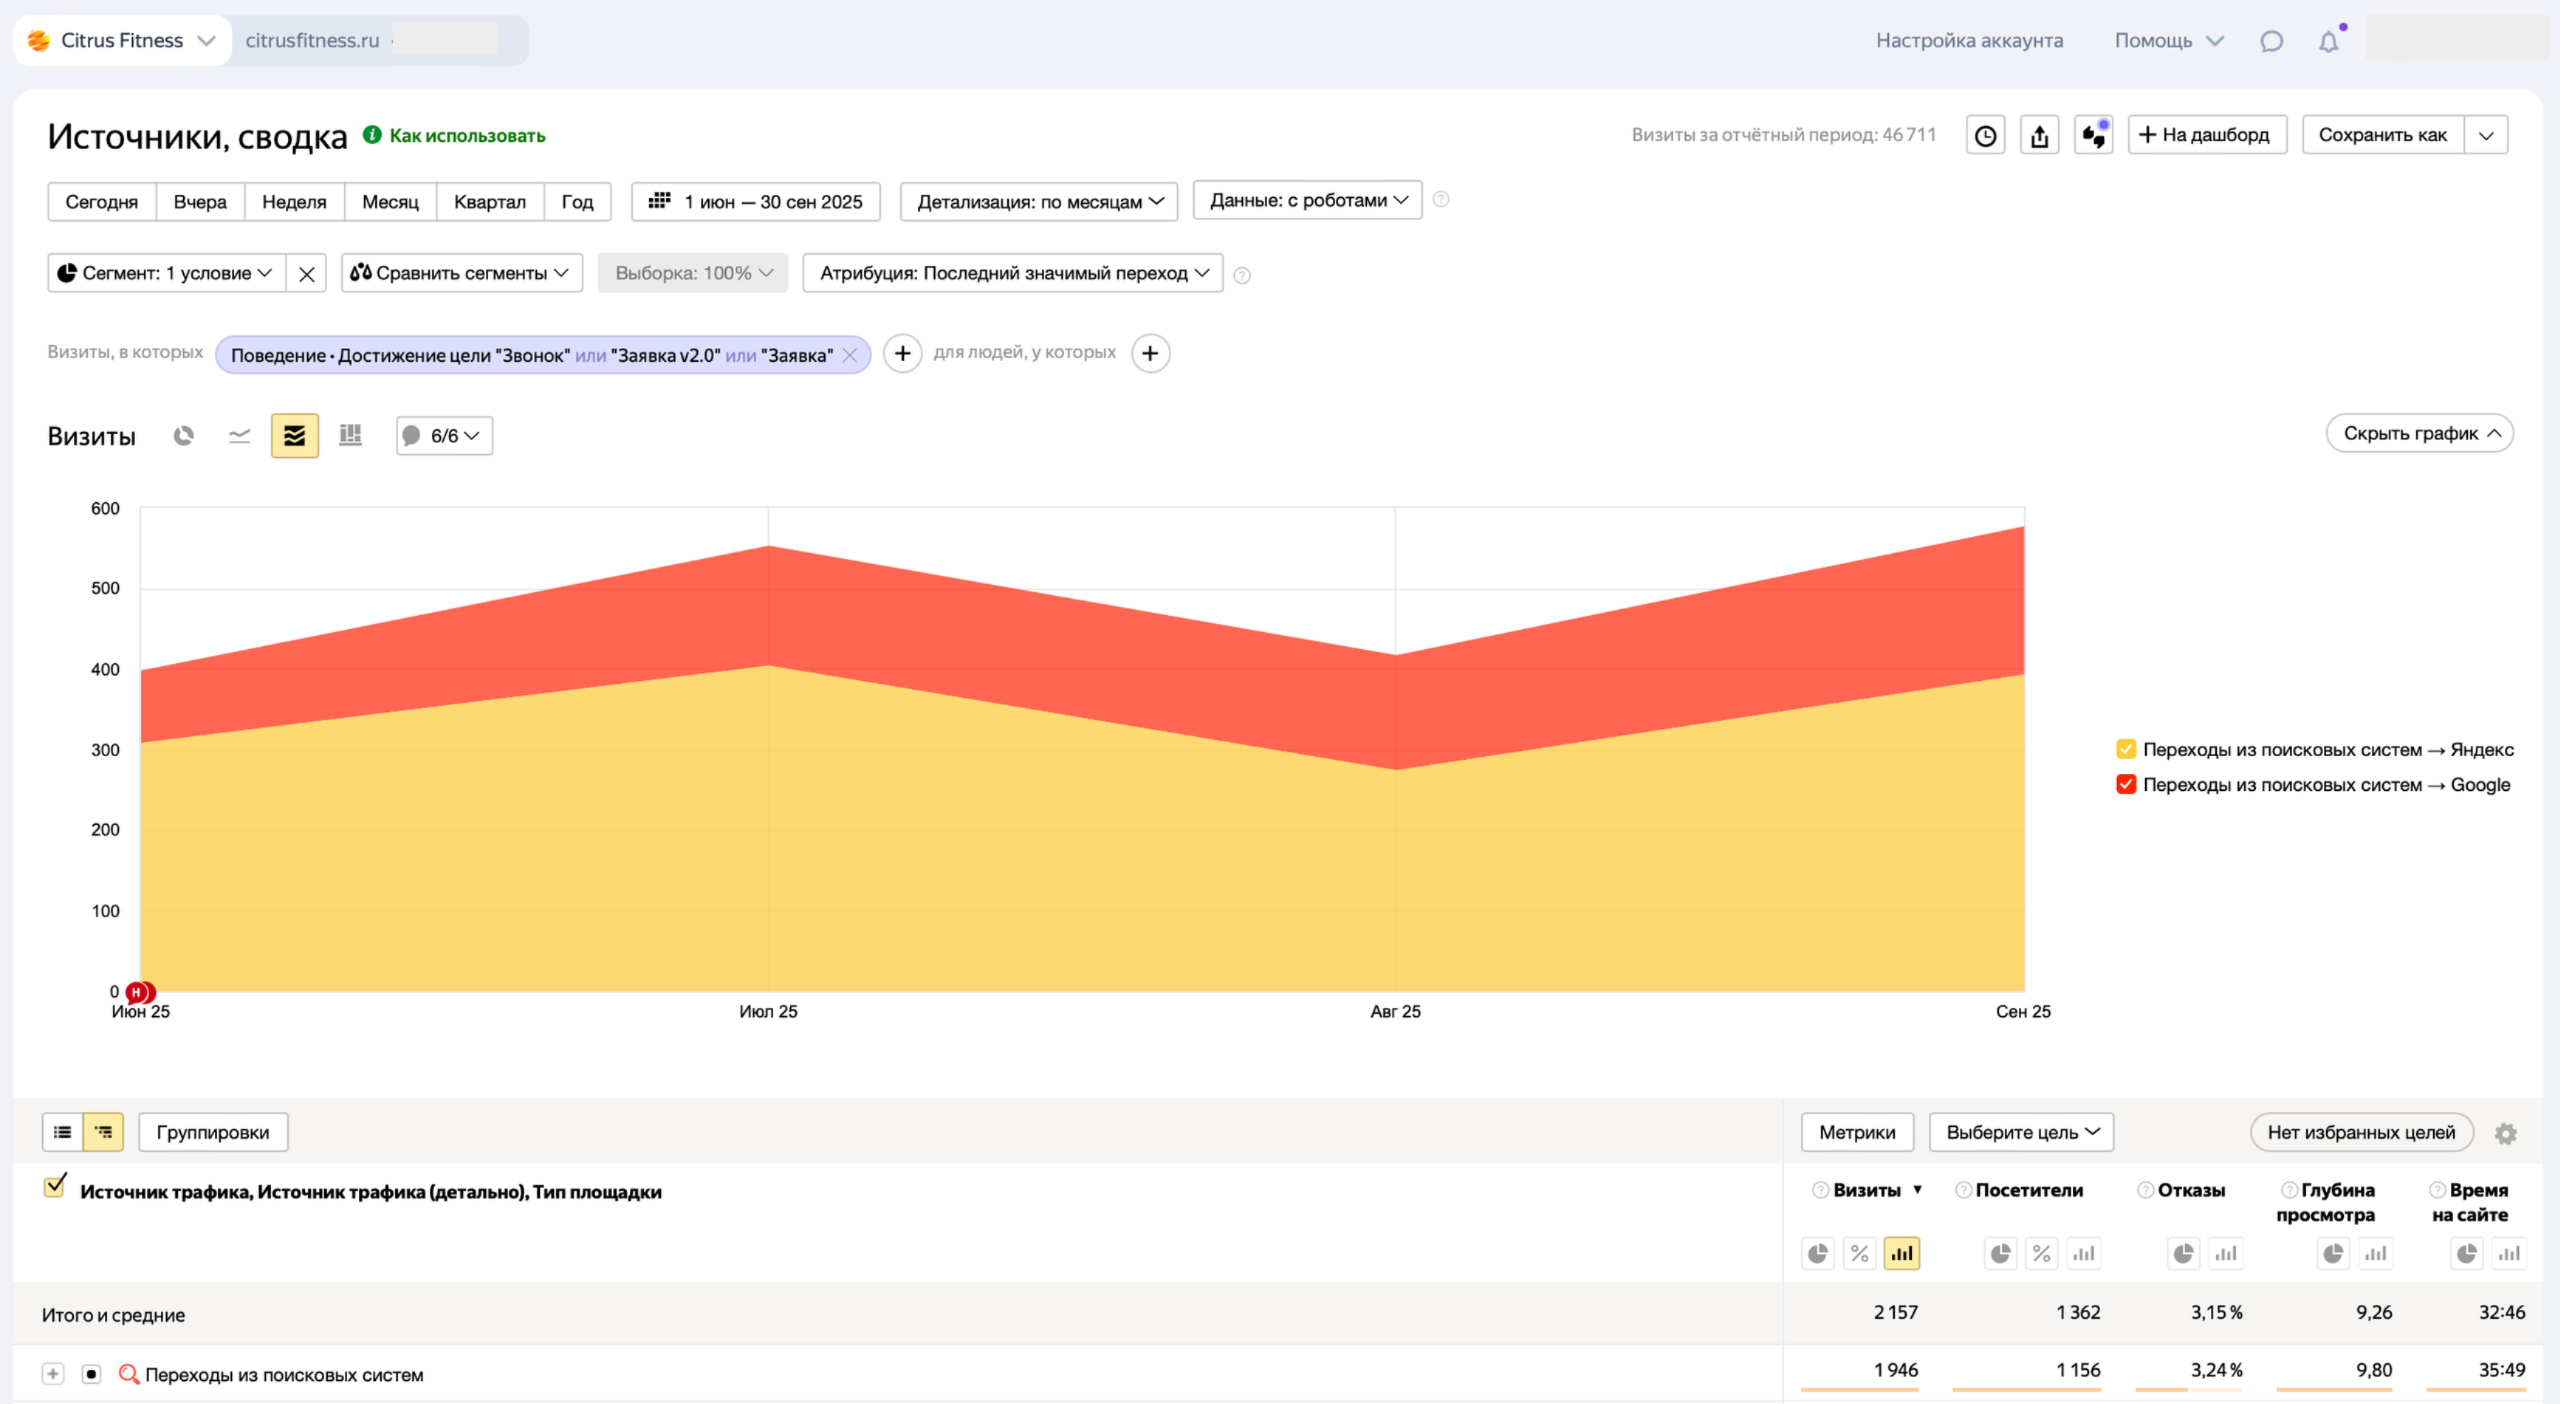
Task: Open the notifications bell
Action: pyautogui.click(x=2328, y=41)
